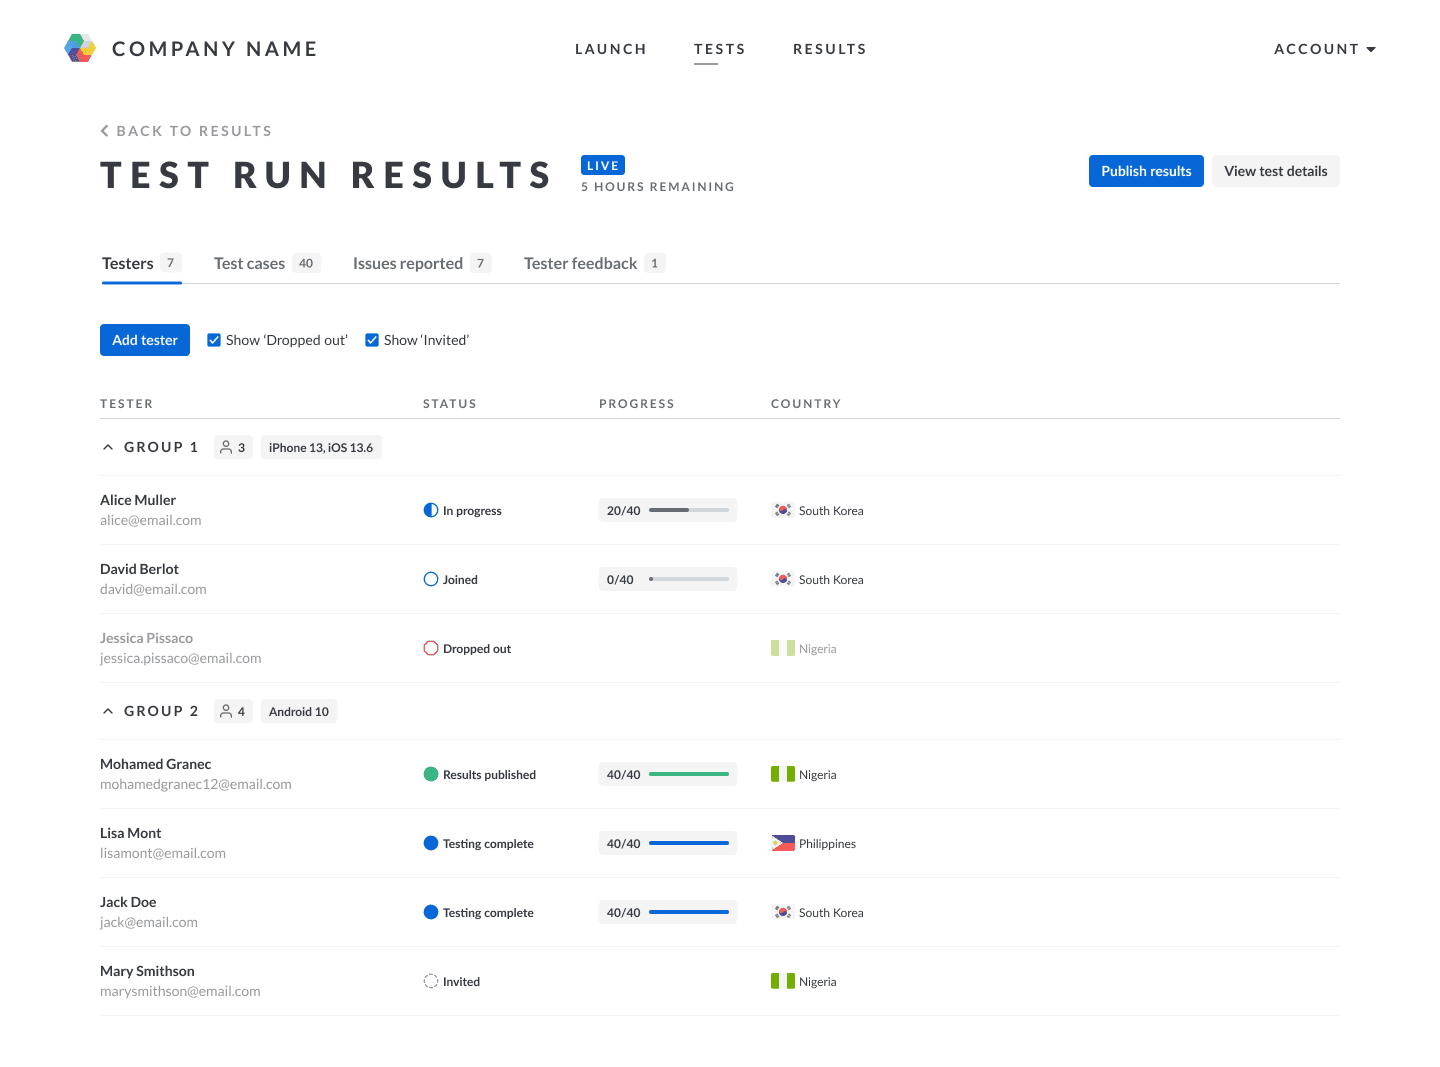The width and height of the screenshot is (1440, 1067).
Task: Click the name Lisa Mont
Action: [x=131, y=833]
